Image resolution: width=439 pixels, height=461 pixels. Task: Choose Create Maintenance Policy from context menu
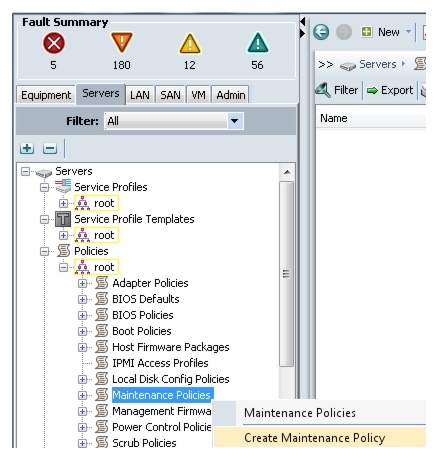(320, 438)
